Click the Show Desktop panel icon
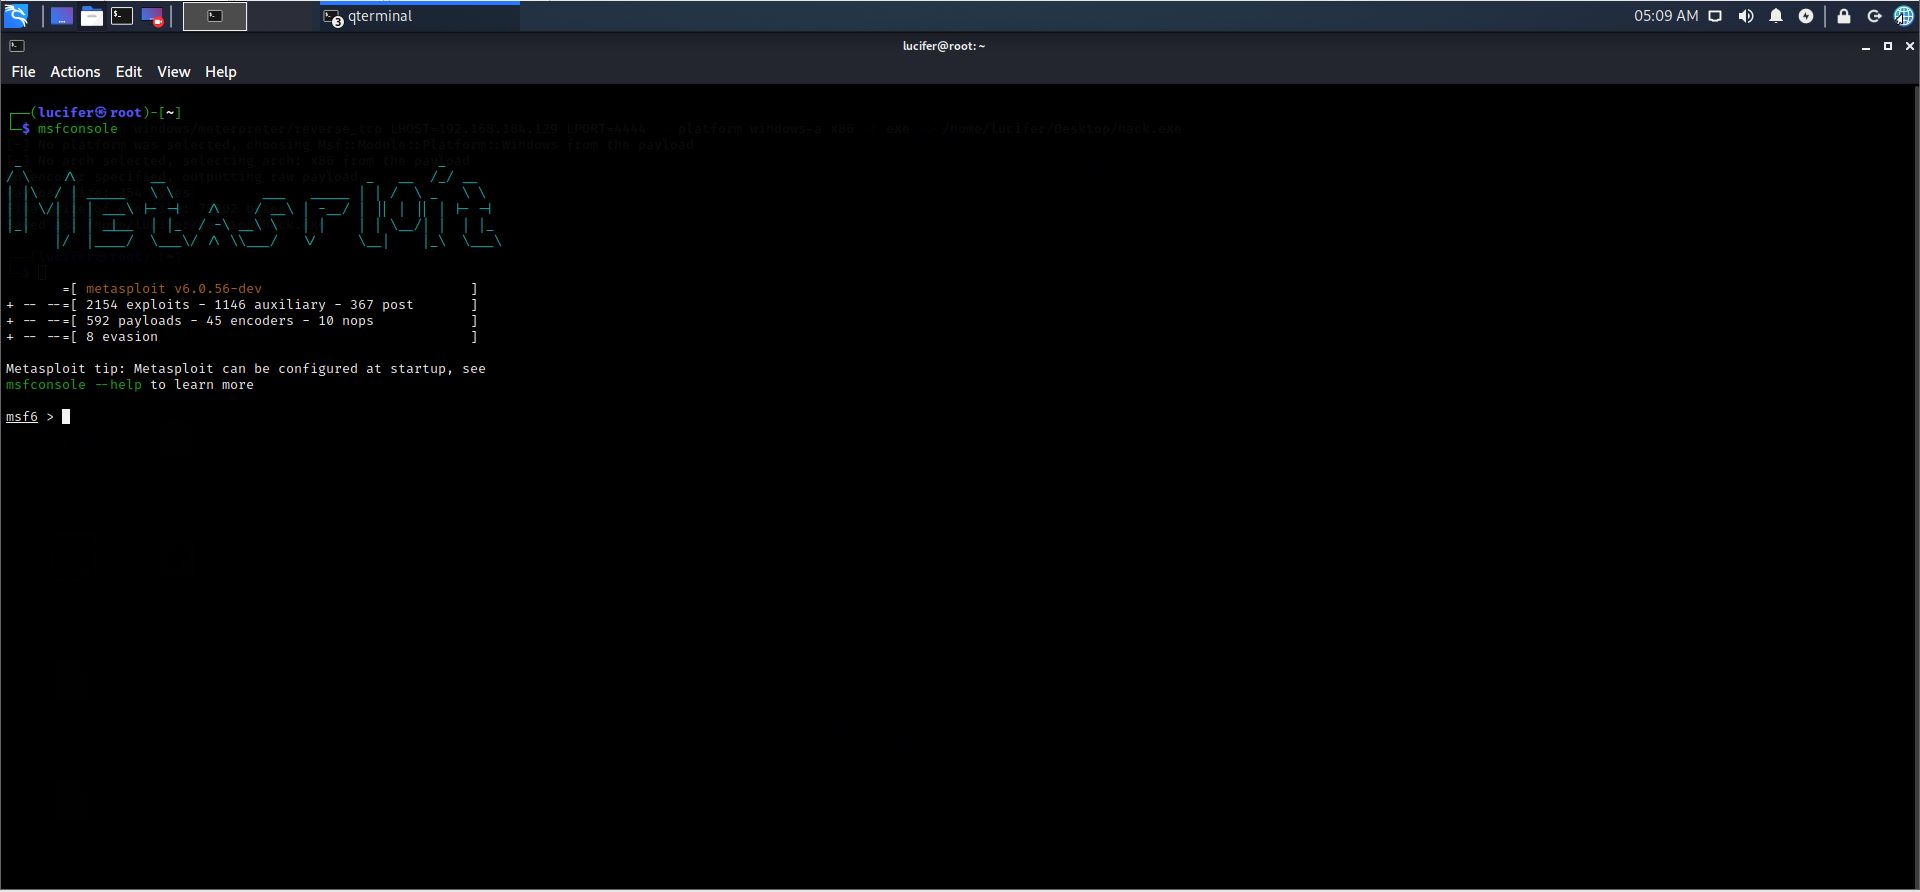 pos(61,16)
